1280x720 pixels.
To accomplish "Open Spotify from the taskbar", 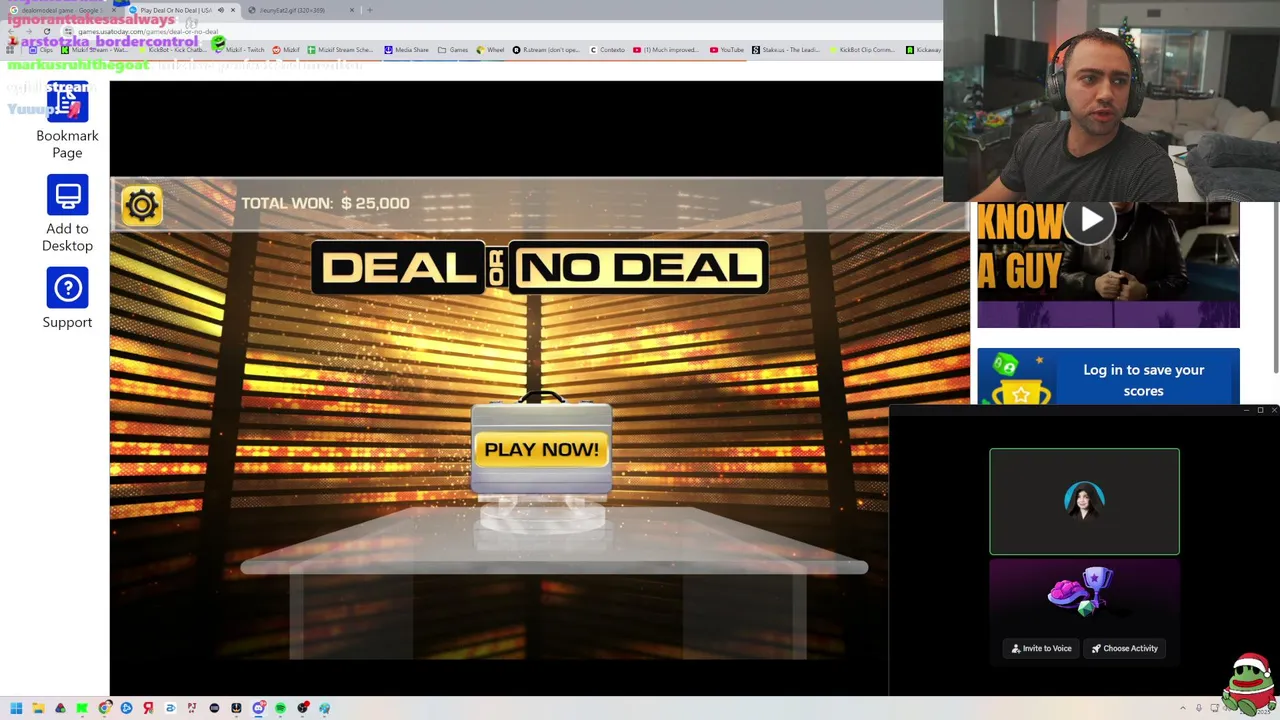I will (x=280, y=708).
